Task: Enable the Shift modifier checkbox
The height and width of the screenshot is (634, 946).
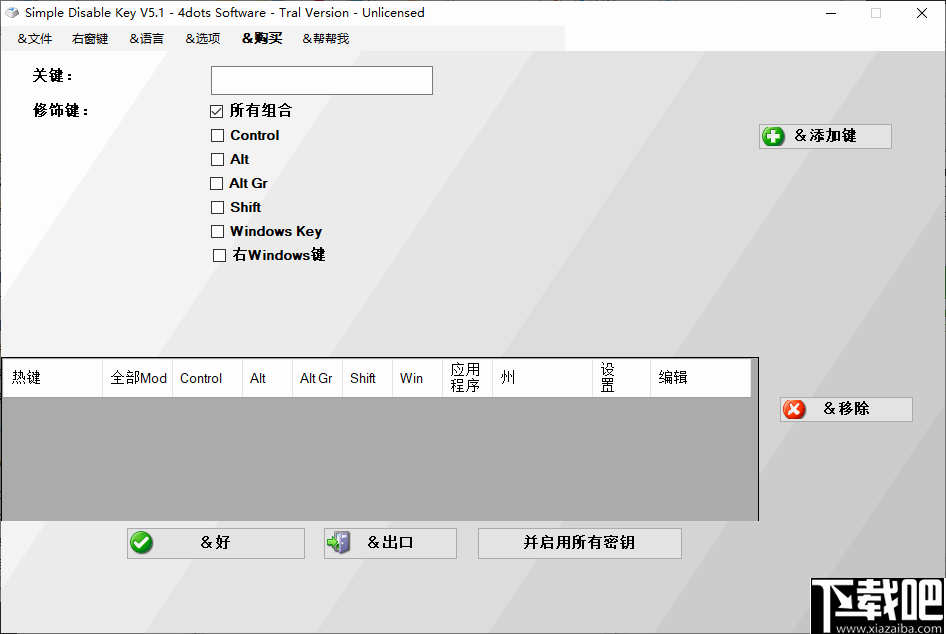Action: 216,207
